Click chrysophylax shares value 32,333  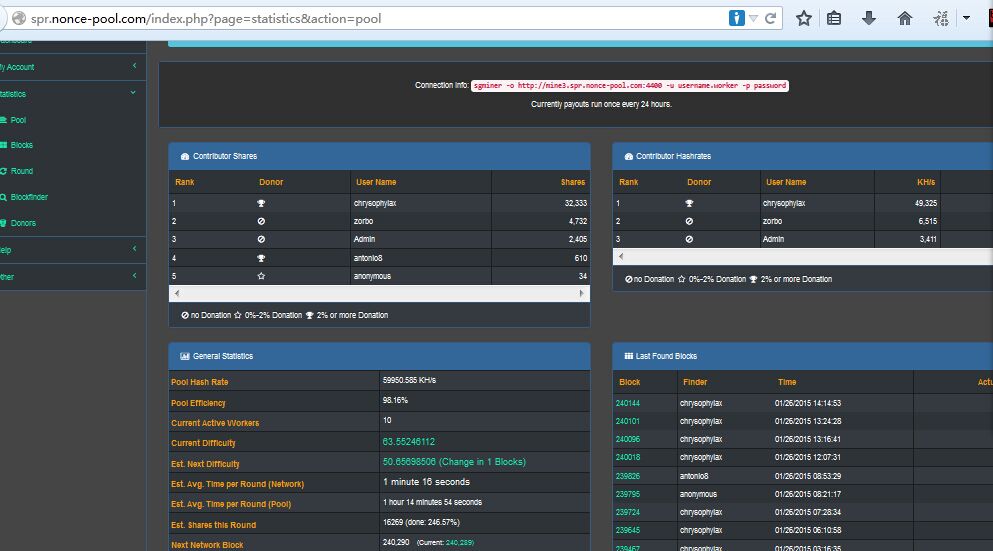576,203
